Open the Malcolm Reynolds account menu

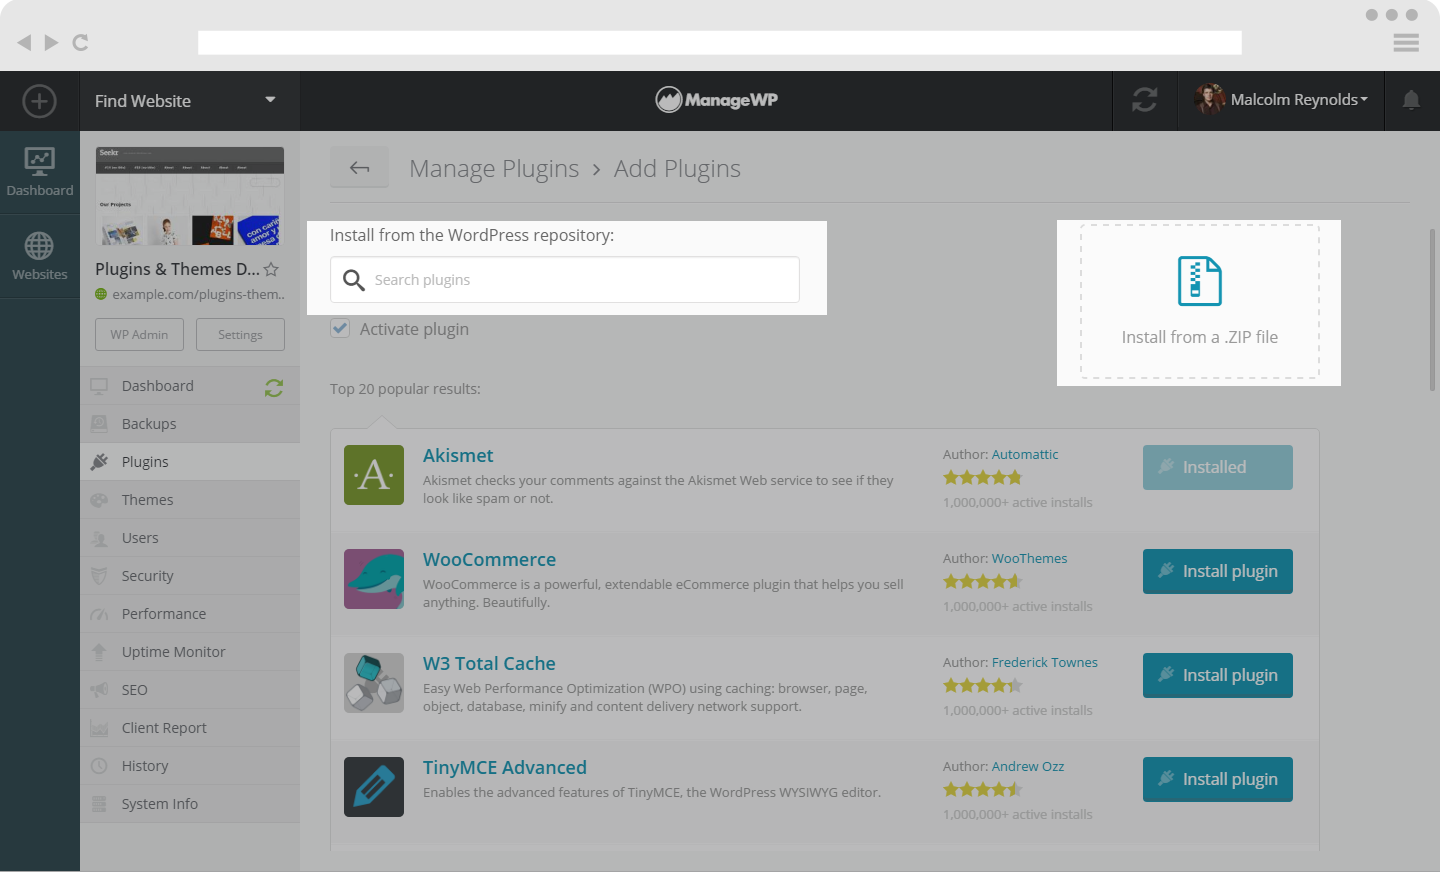(1299, 100)
